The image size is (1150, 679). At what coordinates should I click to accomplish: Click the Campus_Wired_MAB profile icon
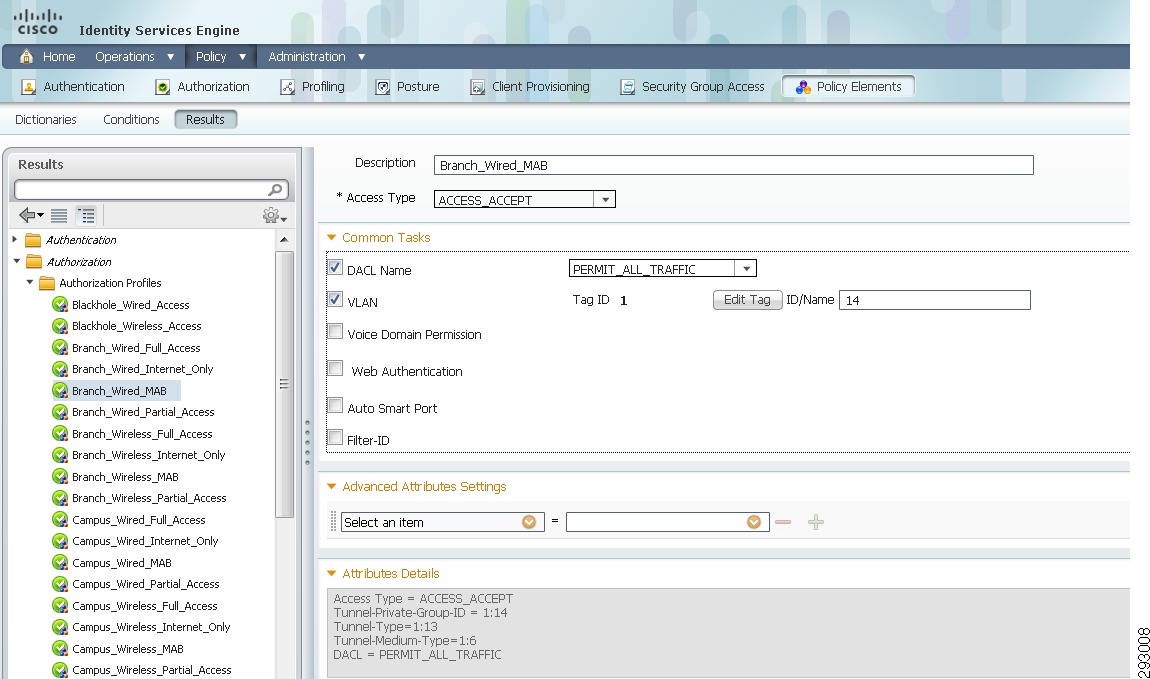point(60,562)
